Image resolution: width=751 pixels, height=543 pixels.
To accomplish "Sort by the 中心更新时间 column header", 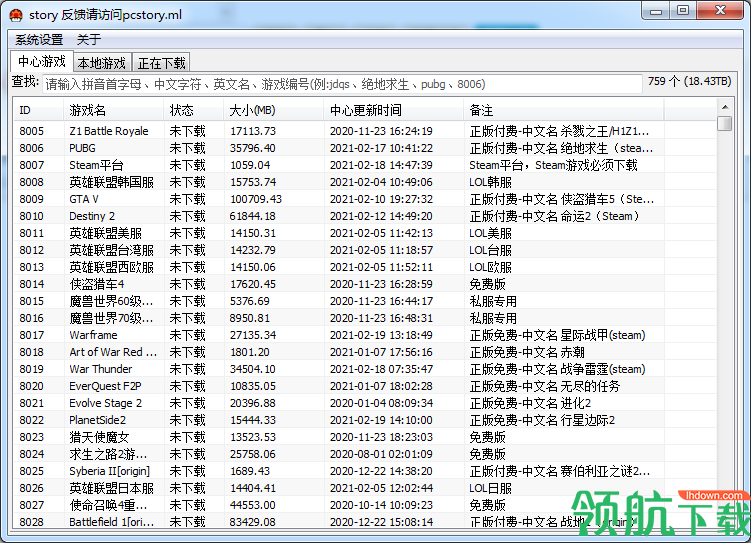I will pyautogui.click(x=394, y=111).
